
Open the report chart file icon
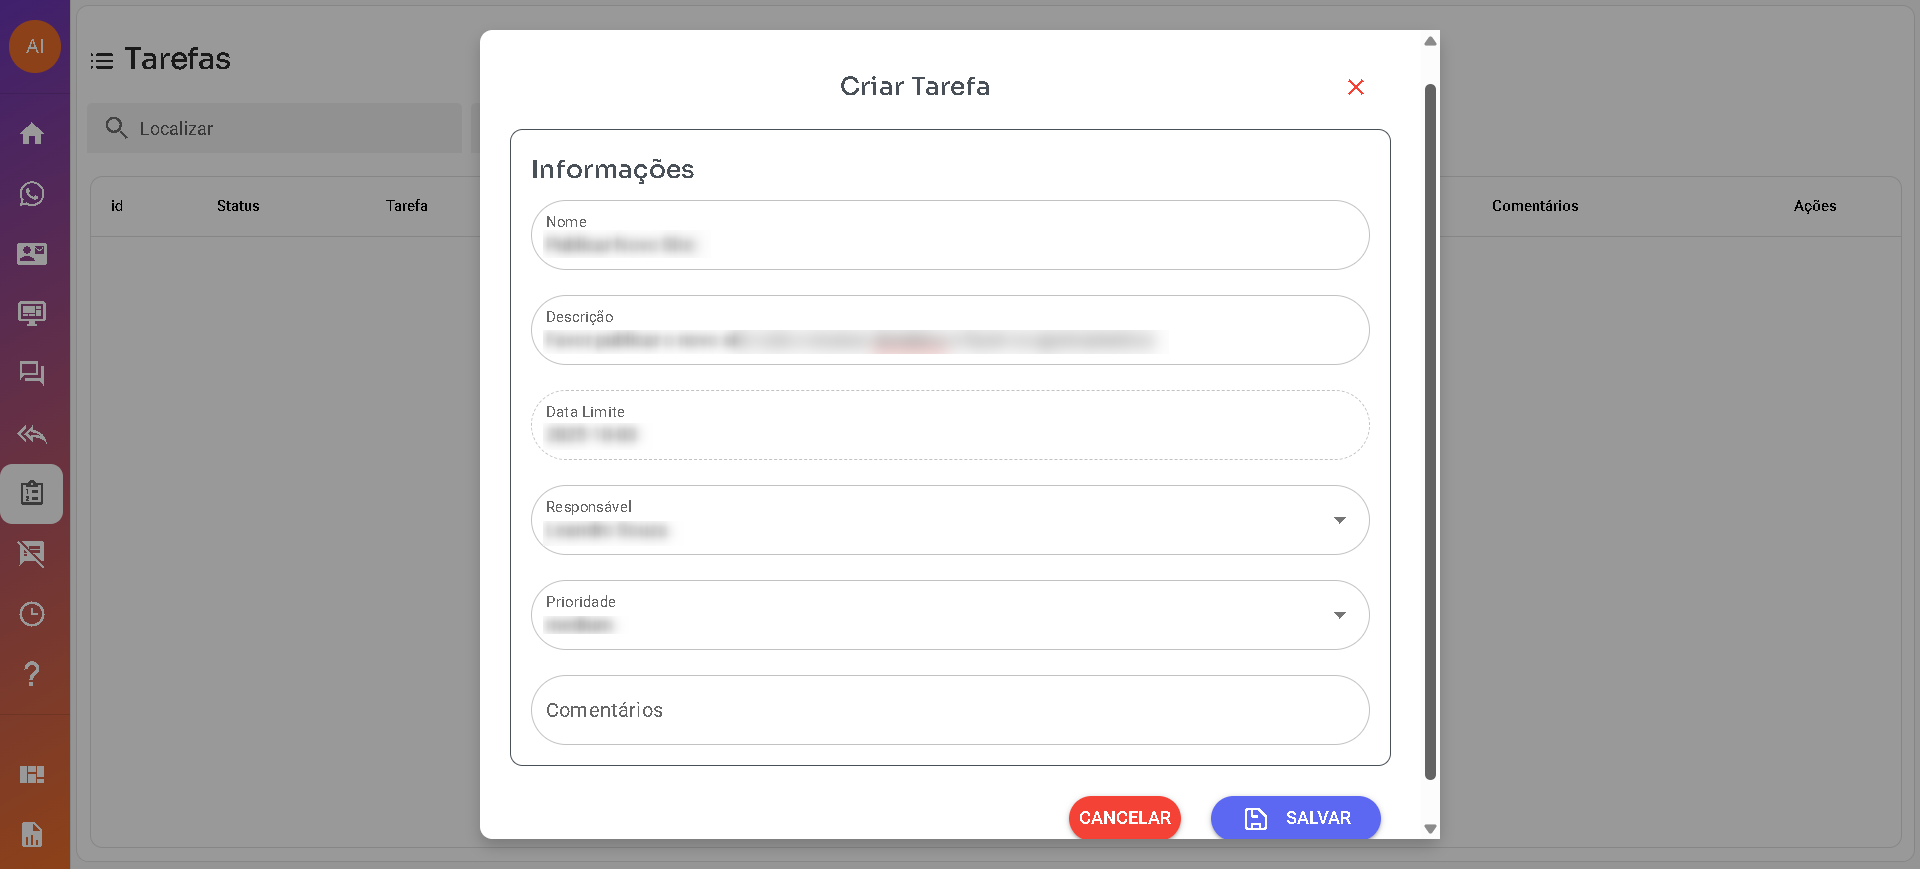(x=32, y=834)
